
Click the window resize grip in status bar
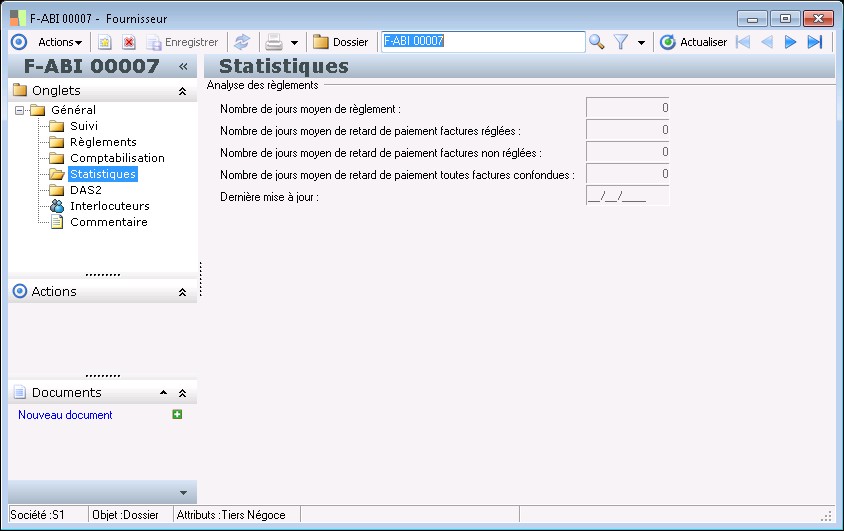click(x=826, y=516)
